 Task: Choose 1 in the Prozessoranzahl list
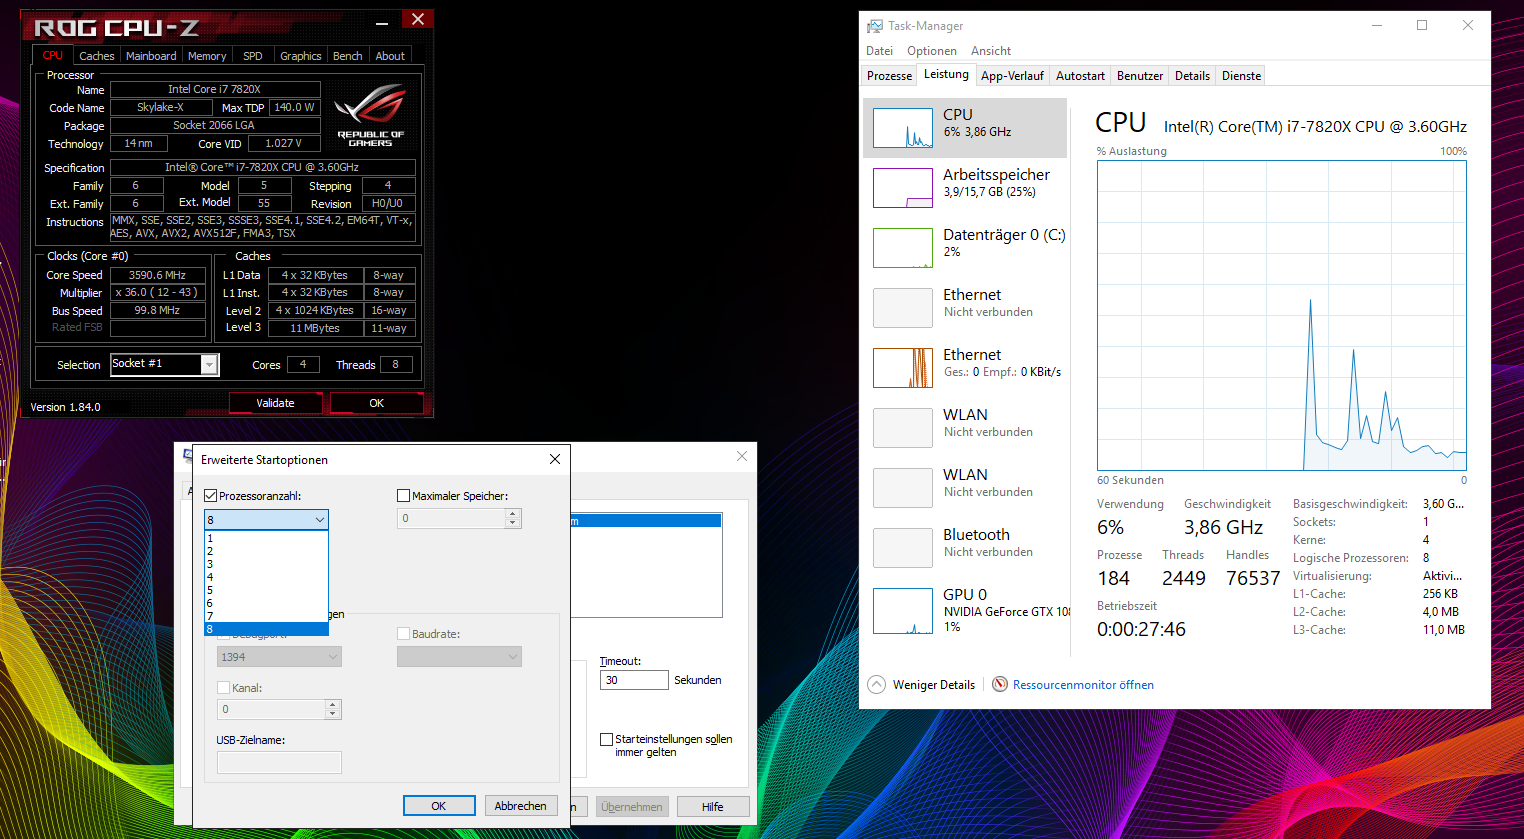[266, 538]
